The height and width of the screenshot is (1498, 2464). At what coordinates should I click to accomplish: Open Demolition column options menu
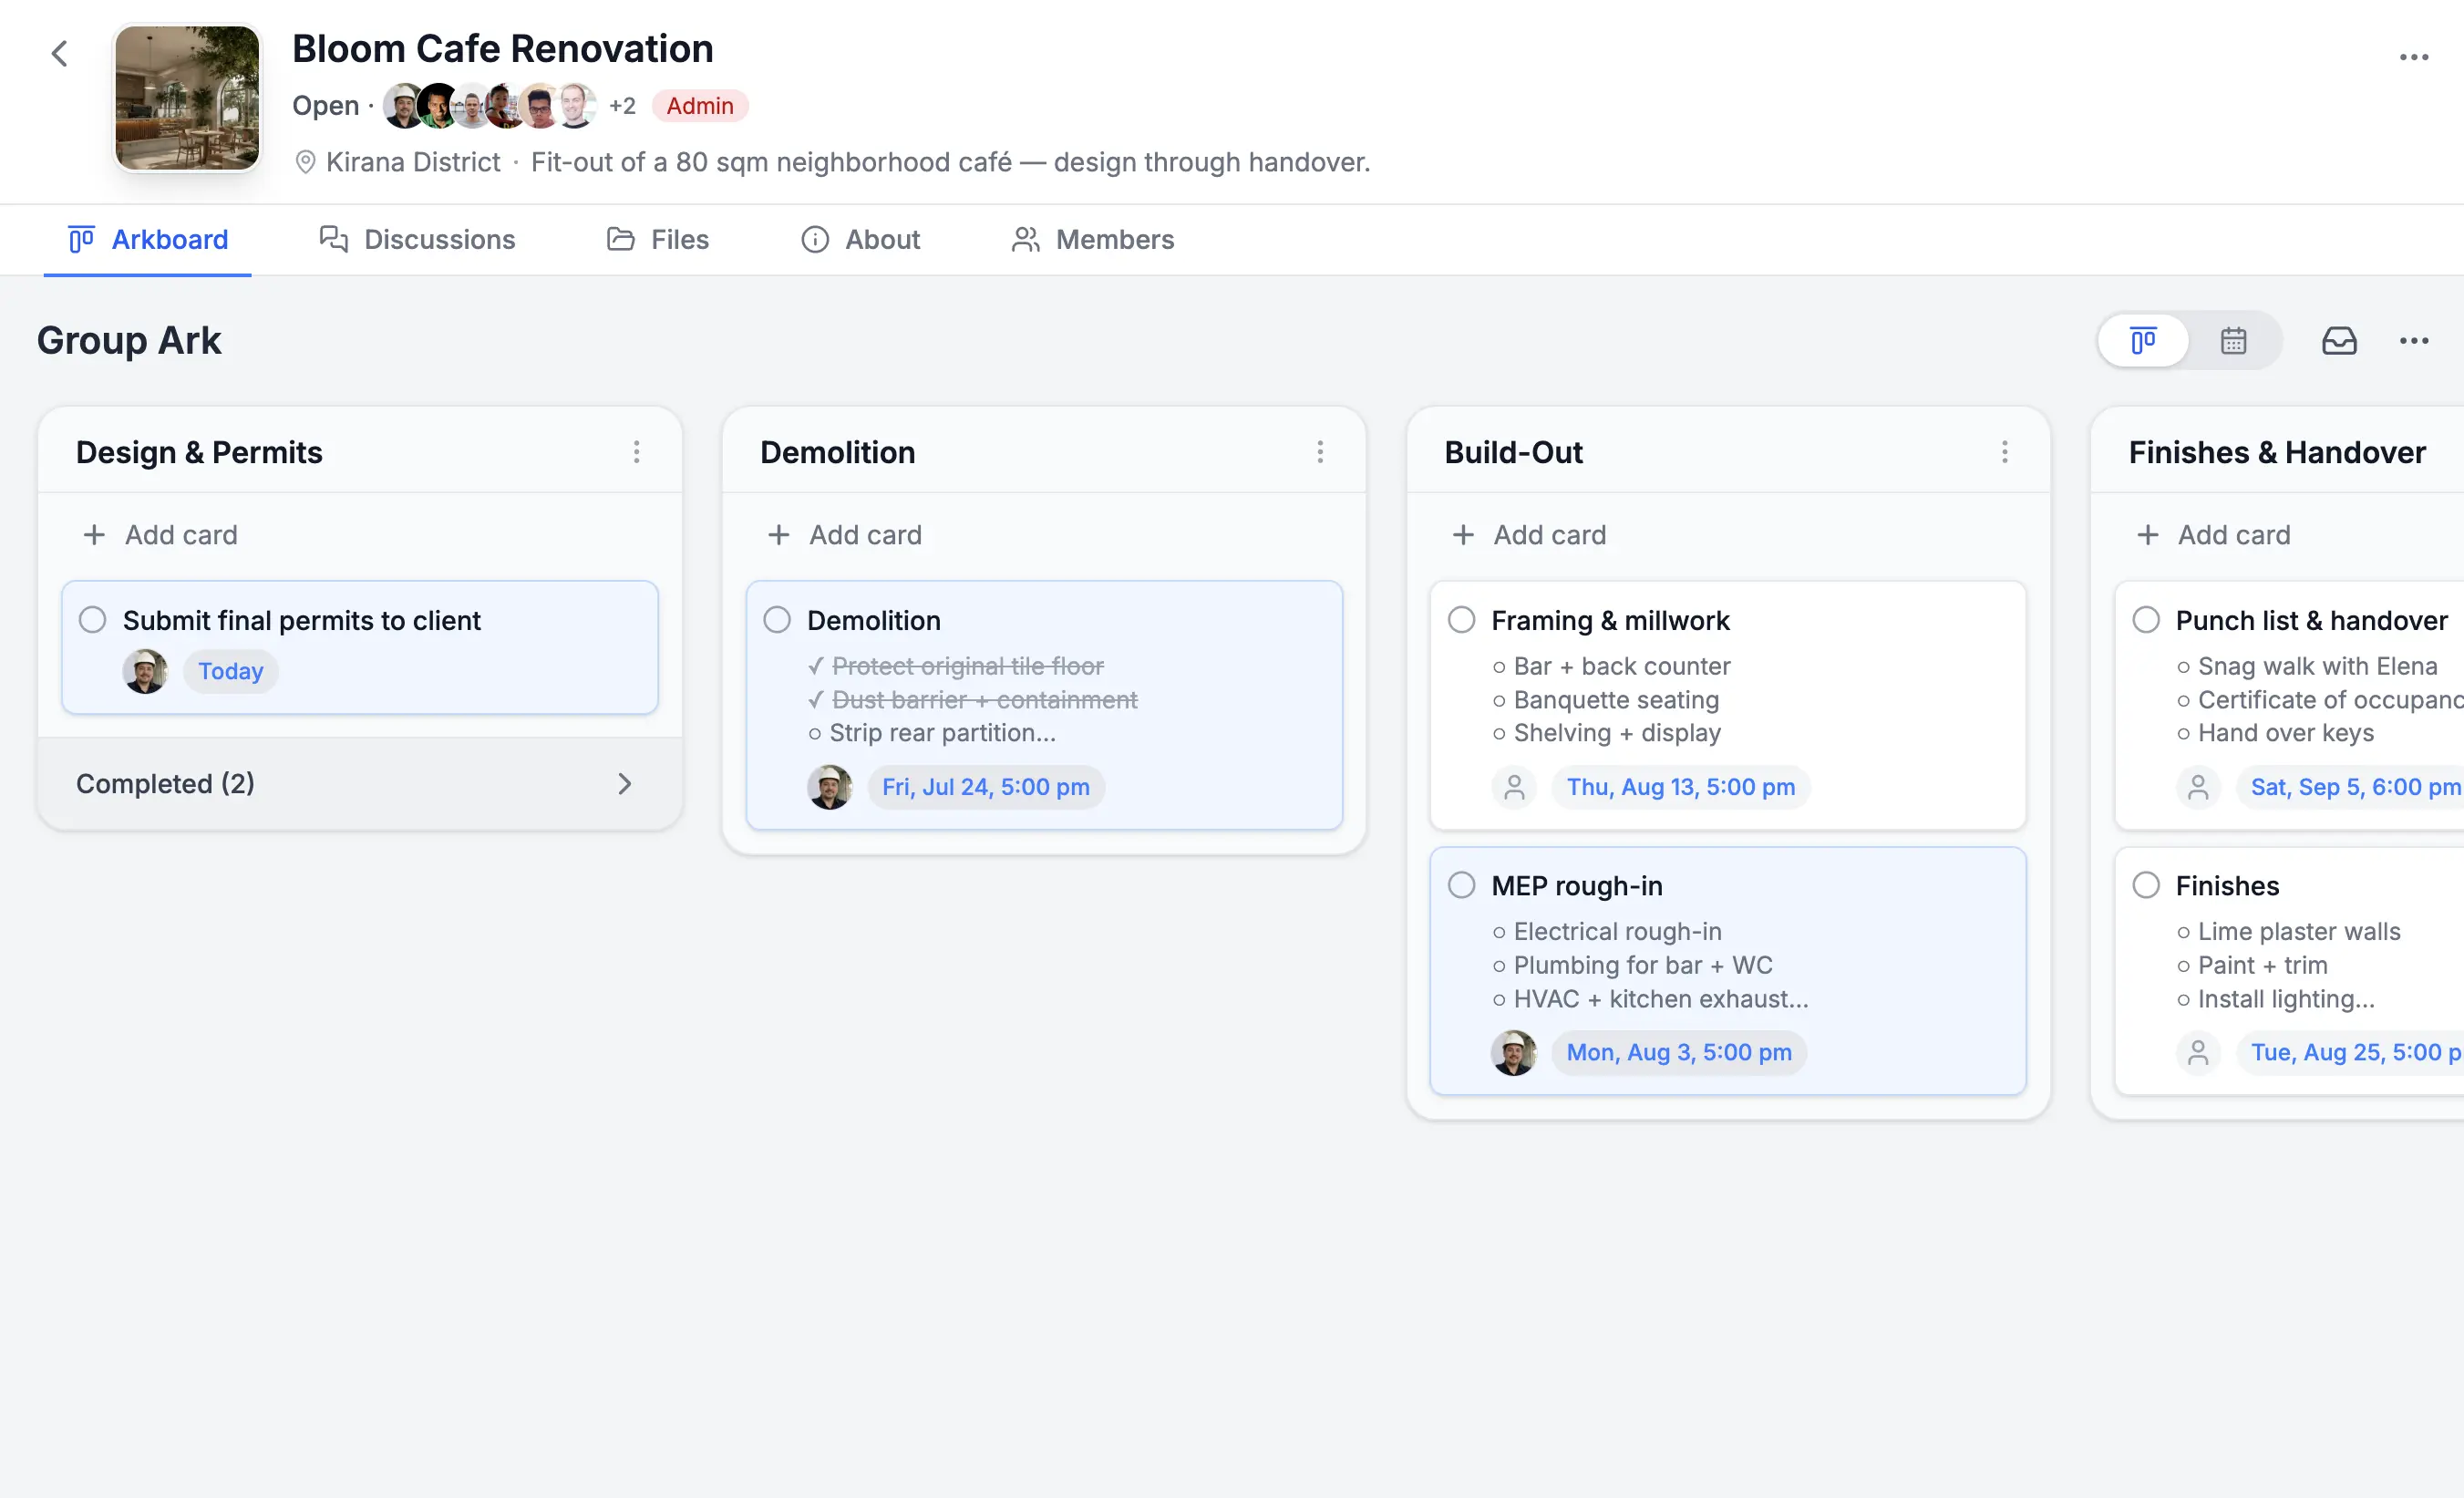point(1320,452)
